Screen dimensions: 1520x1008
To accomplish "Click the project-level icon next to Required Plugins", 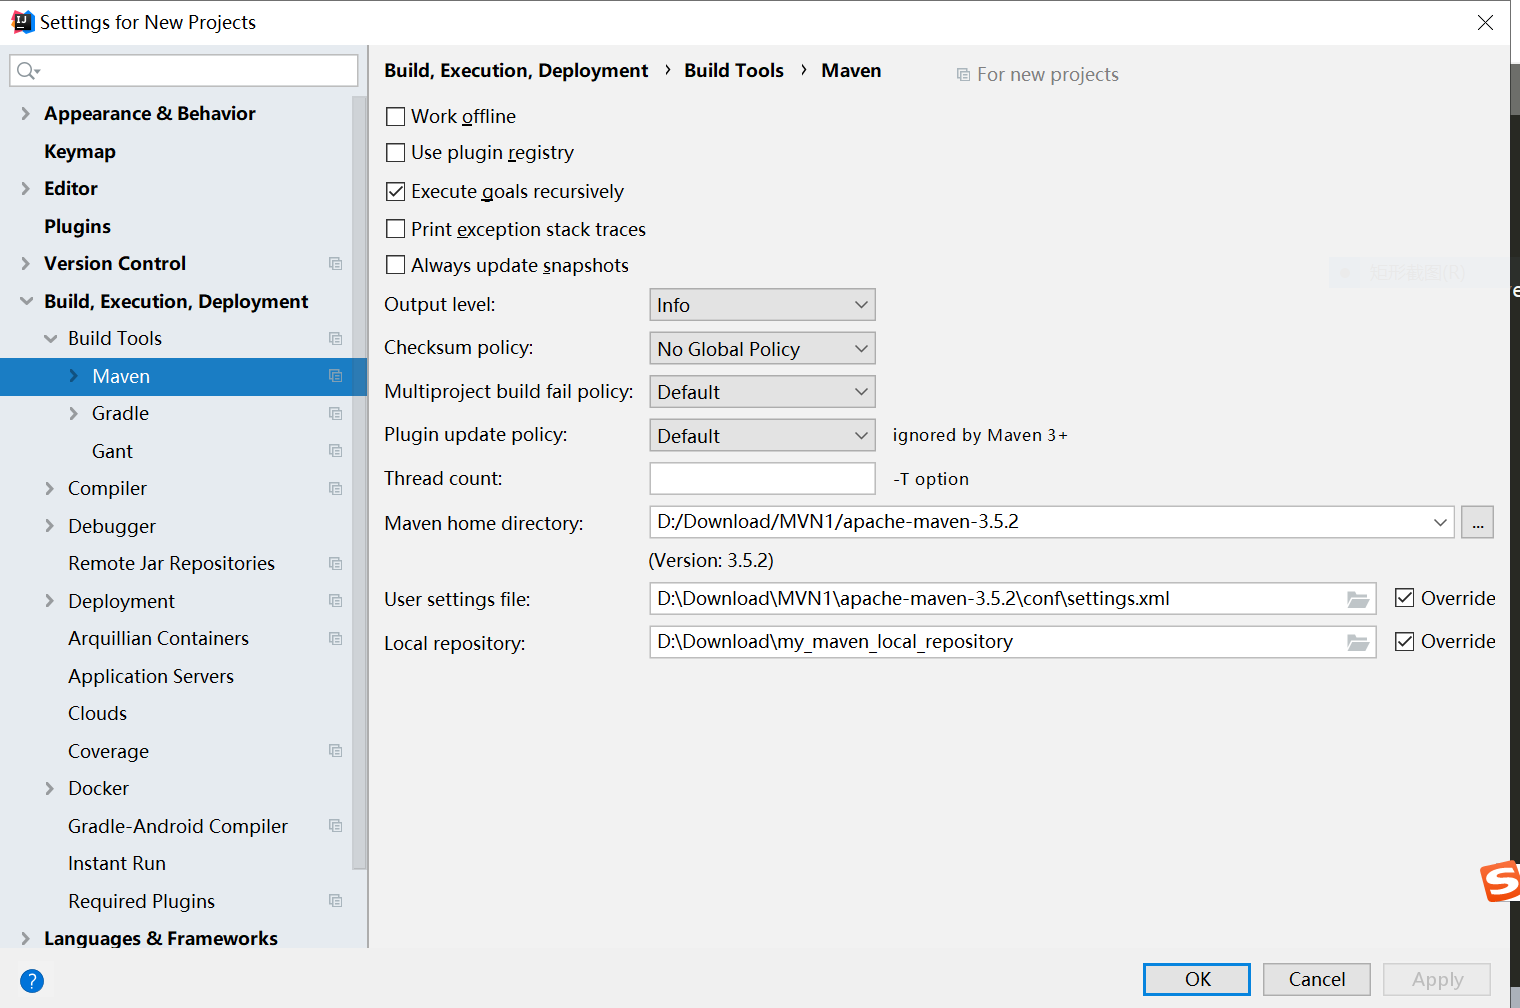I will [335, 901].
